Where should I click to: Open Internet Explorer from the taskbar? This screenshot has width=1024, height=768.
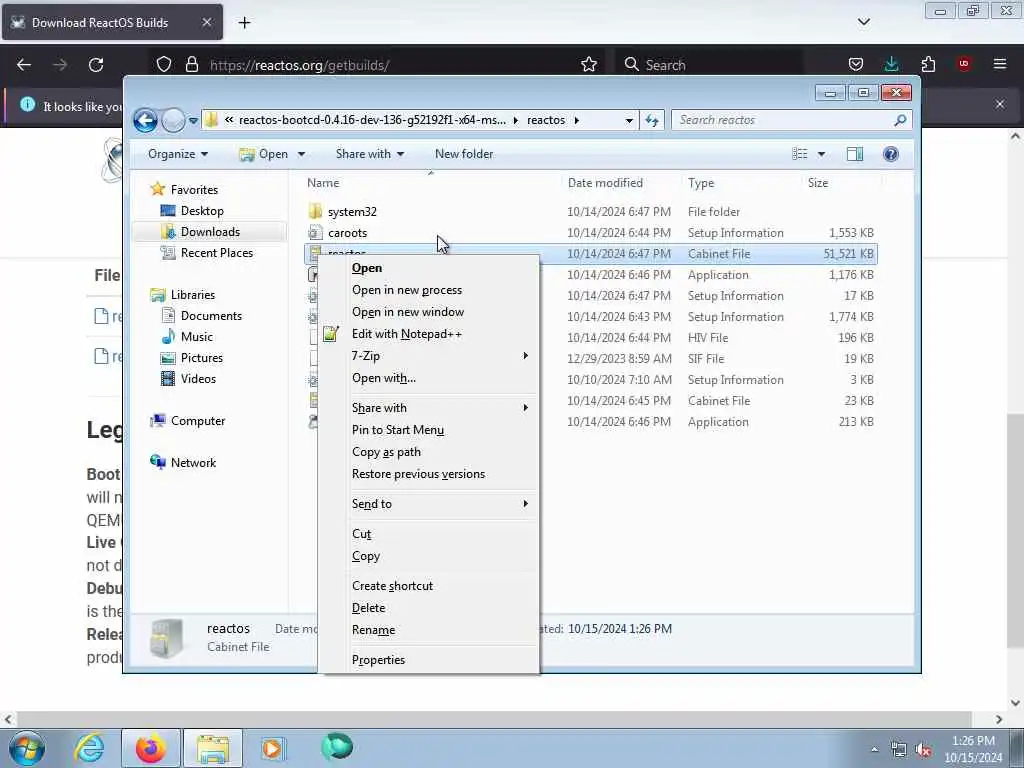[x=89, y=748]
